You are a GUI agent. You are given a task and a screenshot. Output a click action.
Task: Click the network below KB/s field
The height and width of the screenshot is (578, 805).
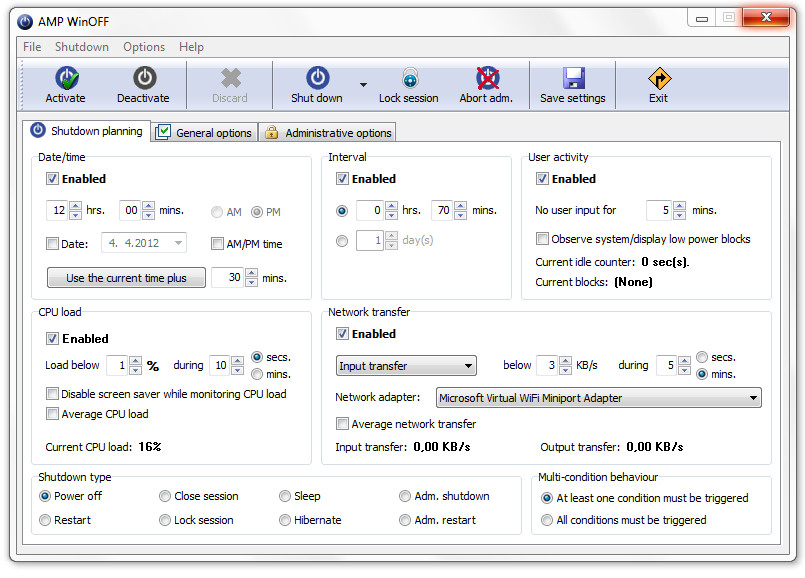[x=547, y=365]
